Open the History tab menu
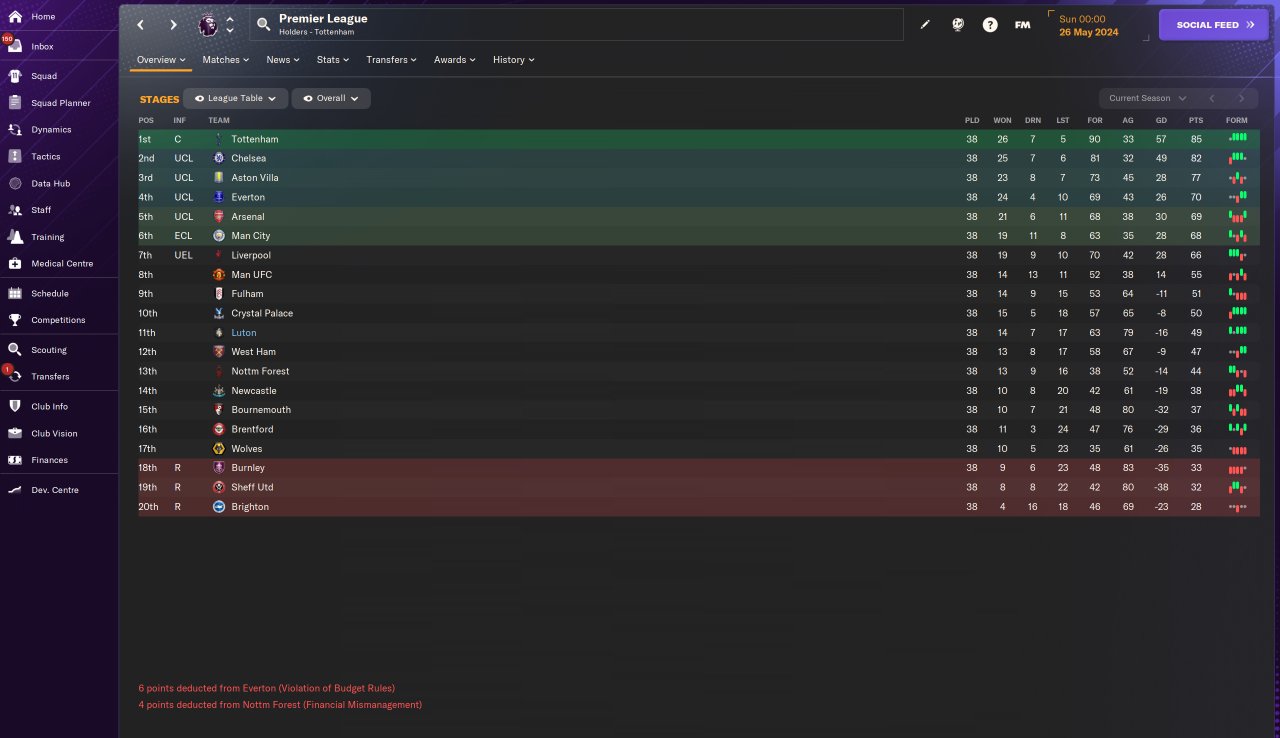1280x738 pixels. click(x=513, y=60)
